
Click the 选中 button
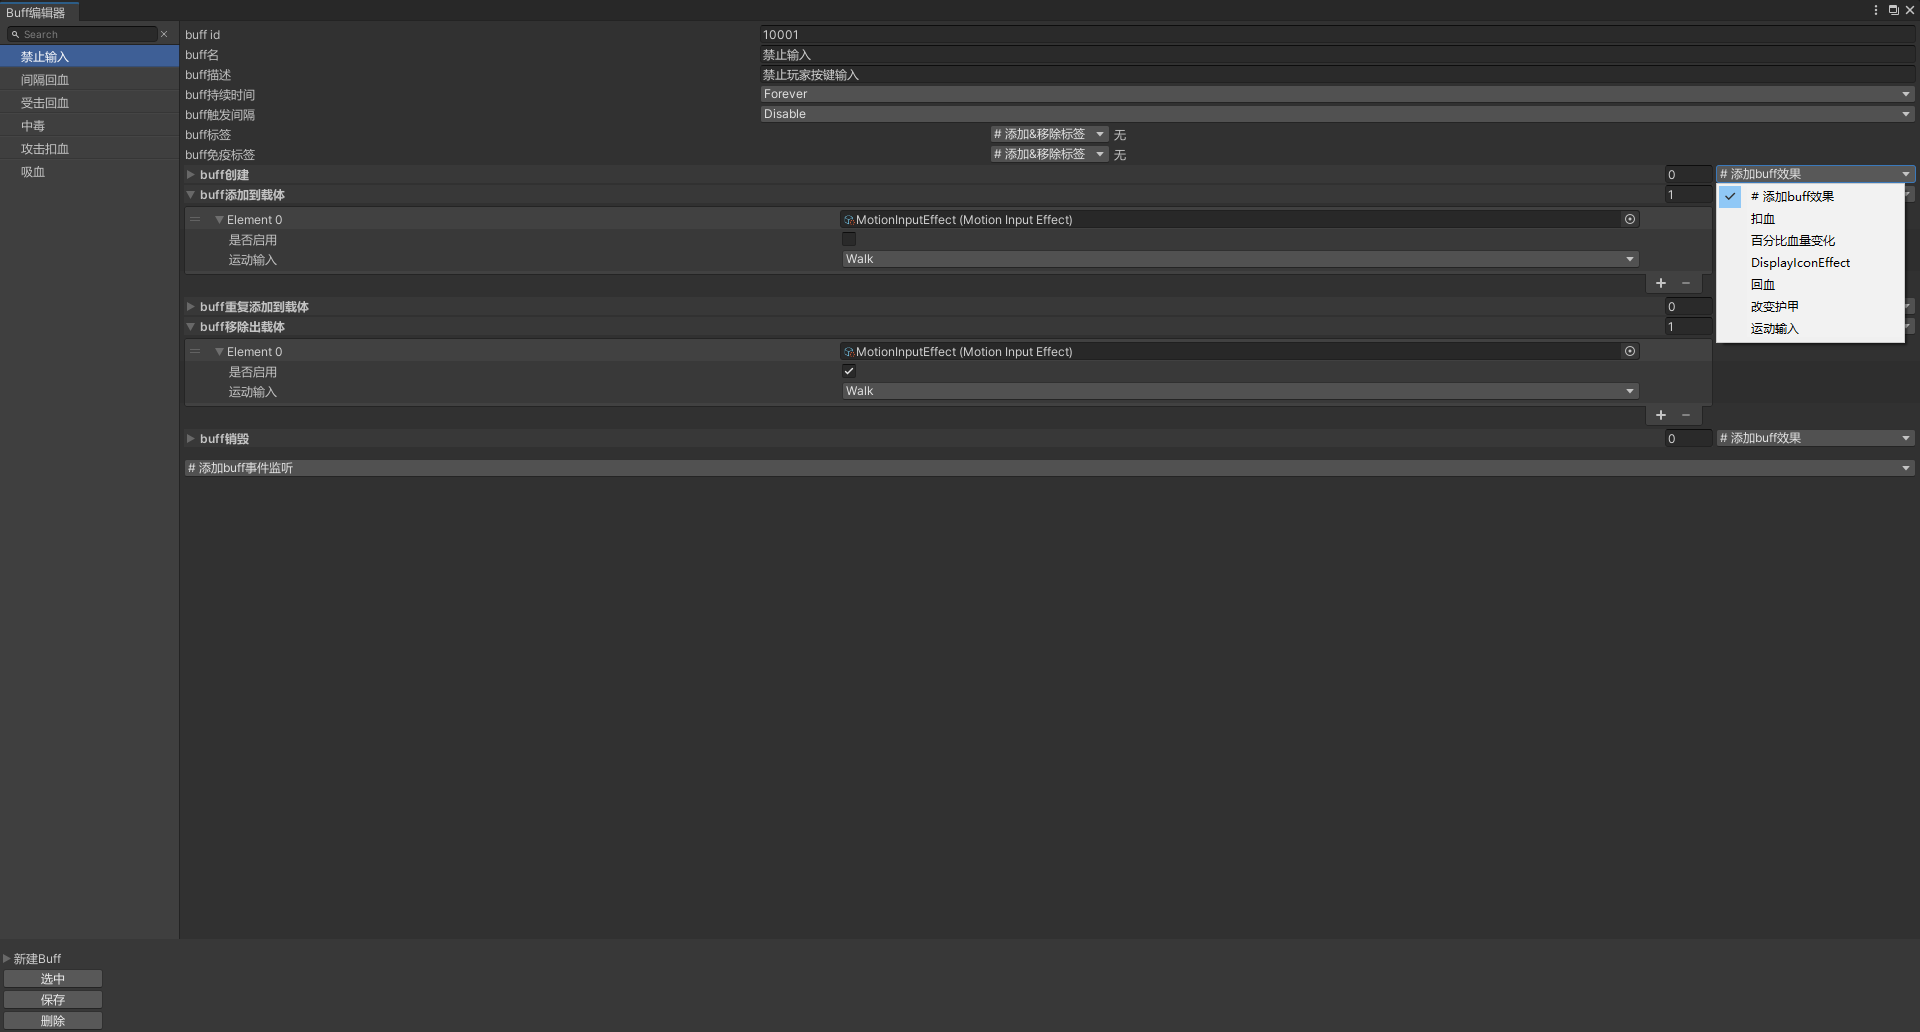53,979
